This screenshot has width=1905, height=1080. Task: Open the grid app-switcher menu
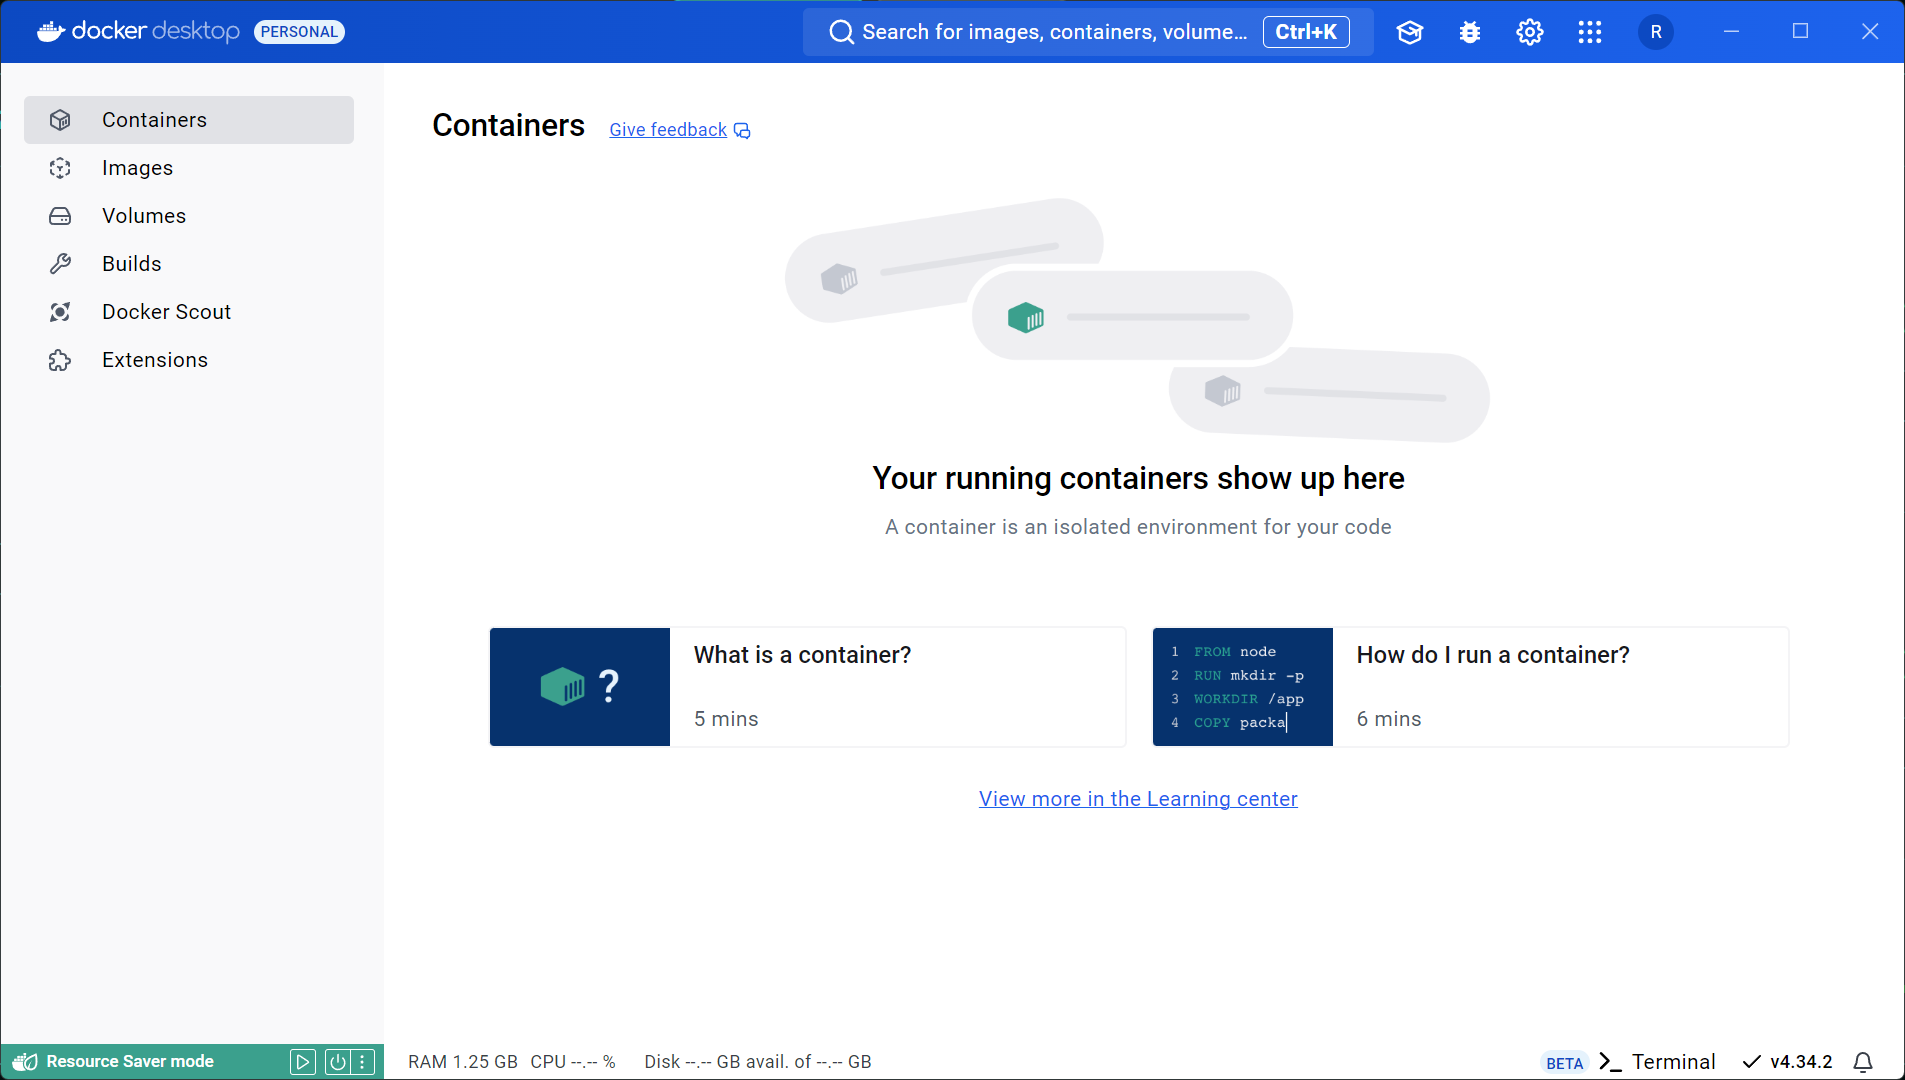tap(1589, 31)
